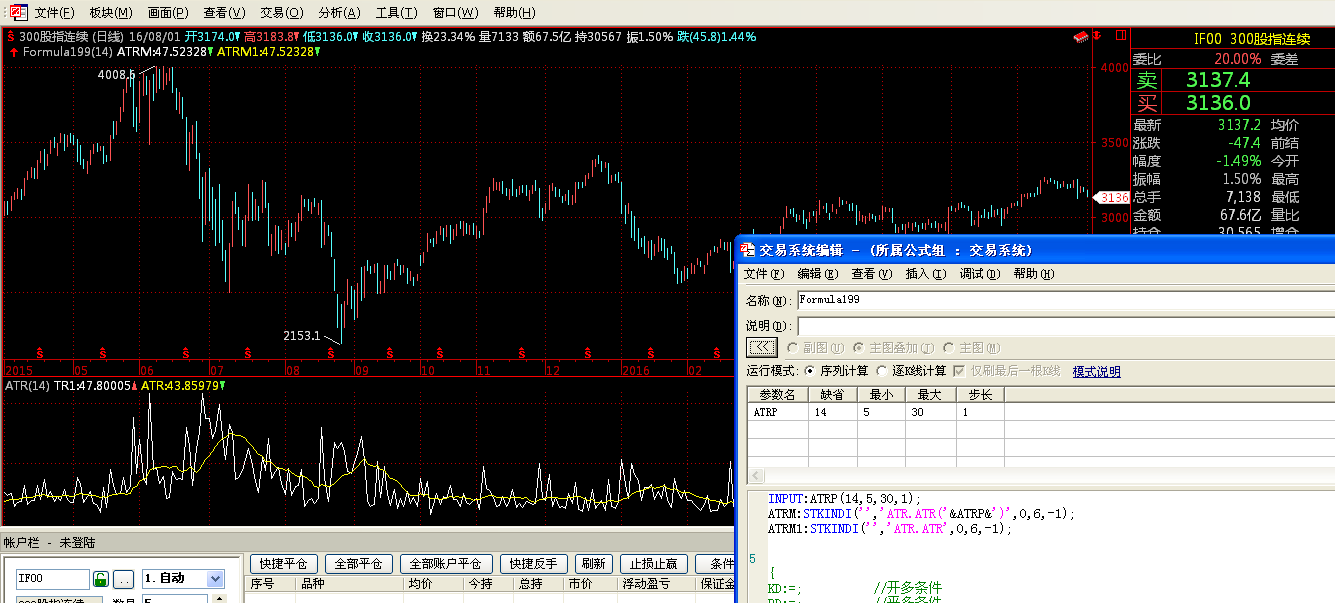Open 帮助(H) menu in the main menu bar
The width and height of the screenshot is (1335, 603).
point(514,13)
